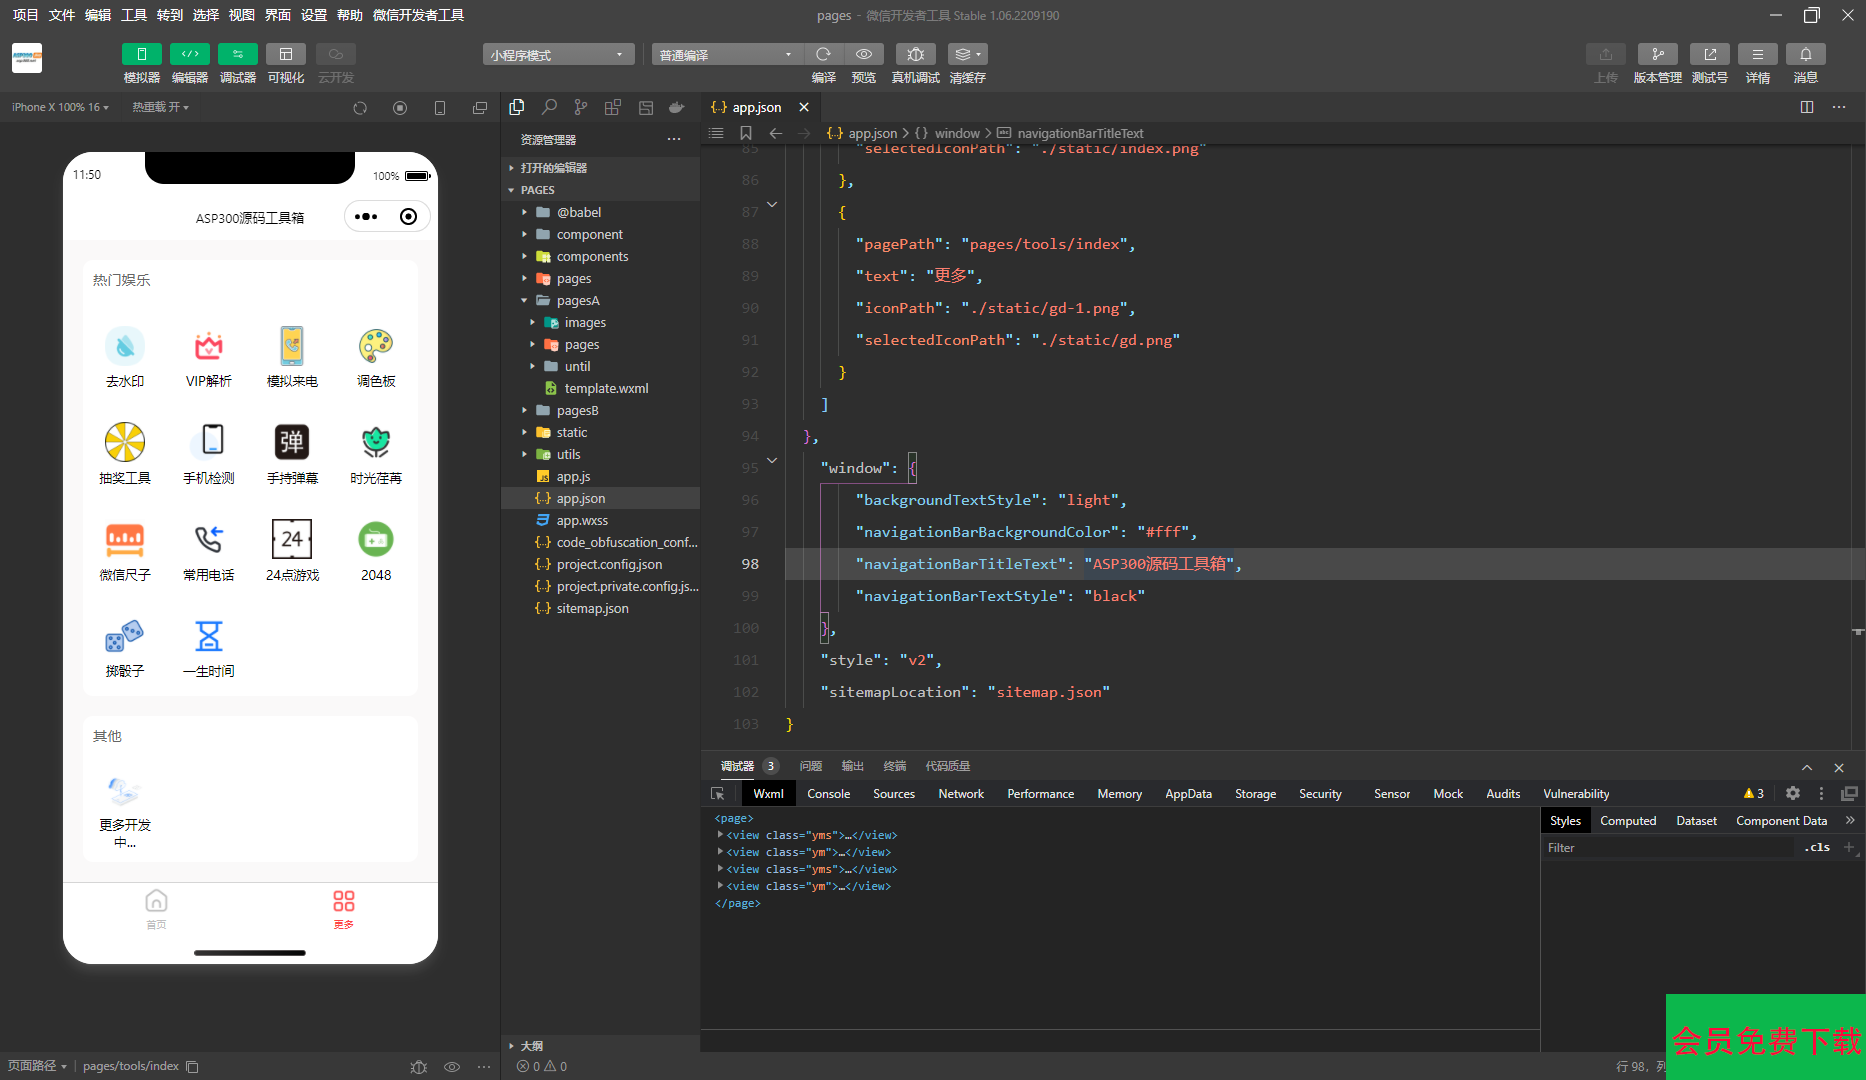Toggle the editor panel button

[189, 54]
